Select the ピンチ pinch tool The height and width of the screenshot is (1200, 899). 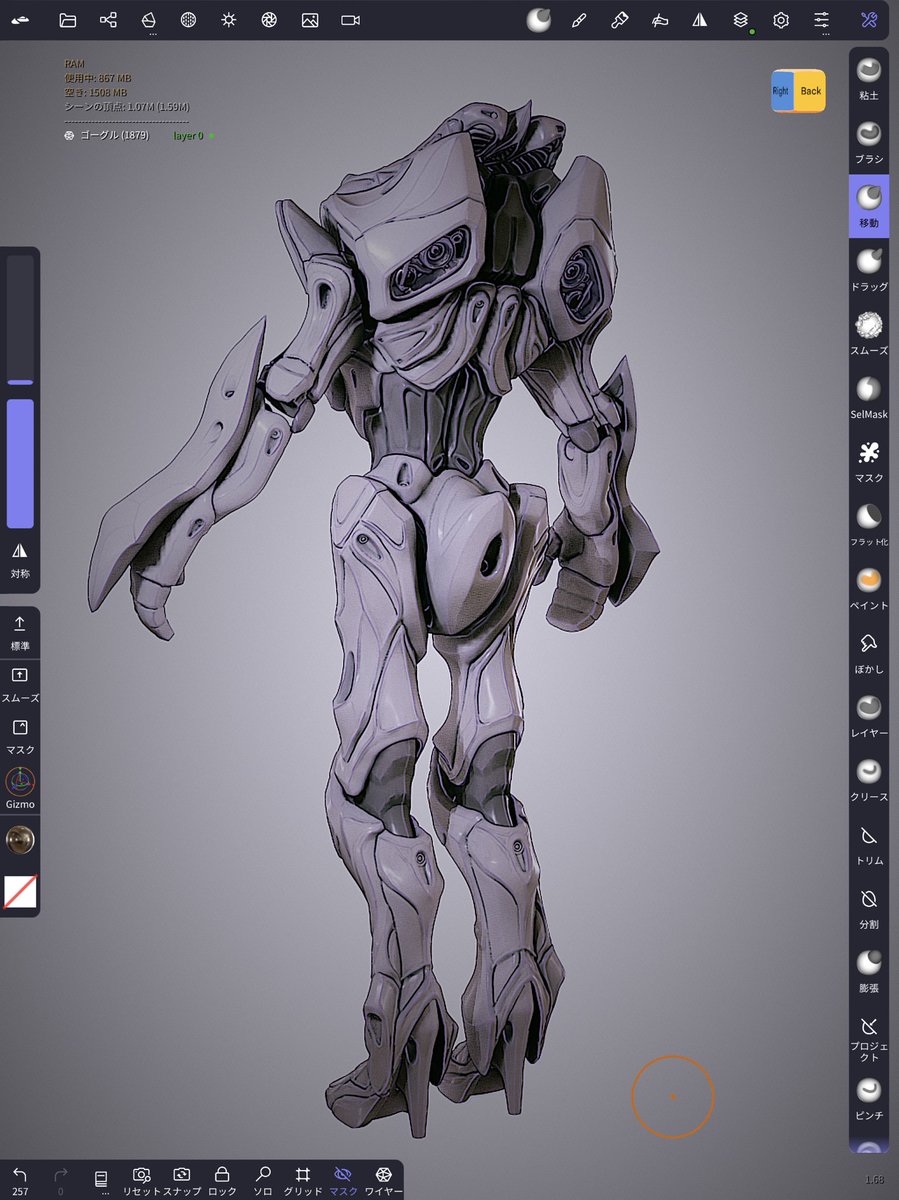tap(869, 1099)
